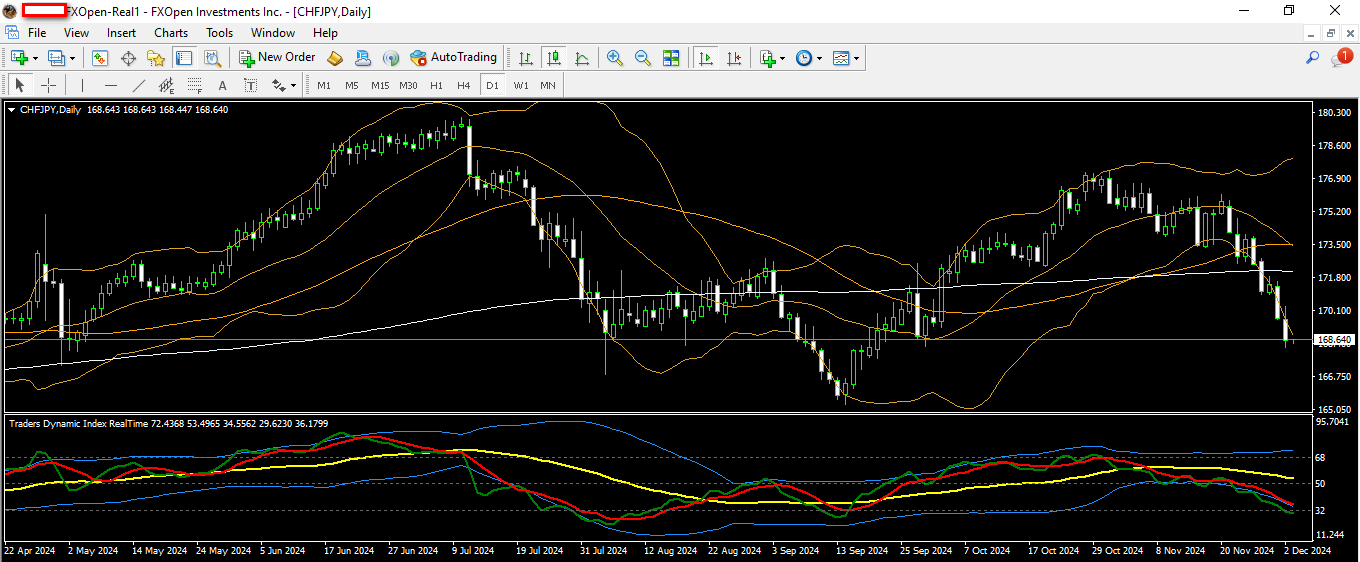This screenshot has height=562, width=1360.
Task: Select the Crosshair tool
Action: [x=48, y=85]
